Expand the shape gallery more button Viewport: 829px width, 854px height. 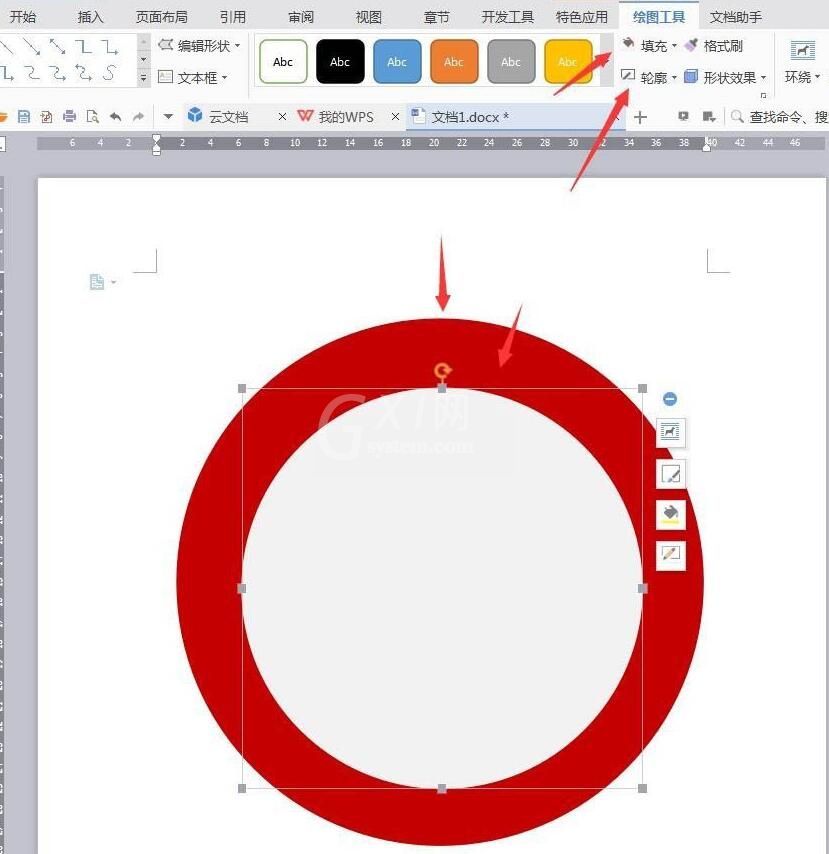pos(143,78)
